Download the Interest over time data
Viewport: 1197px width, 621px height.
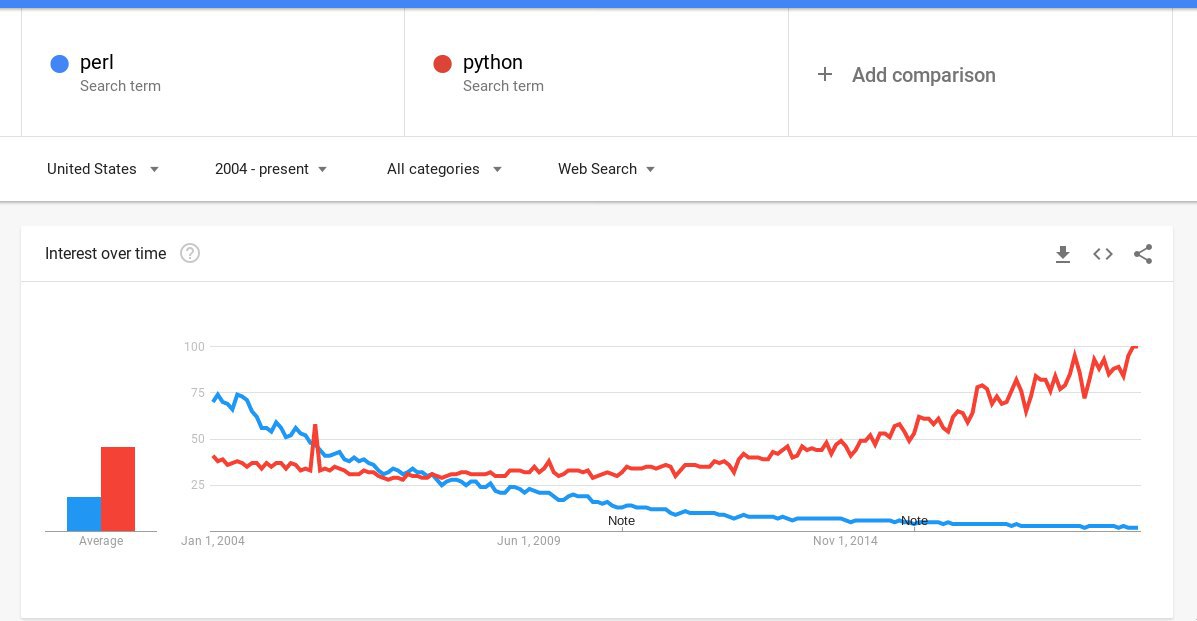click(1062, 254)
